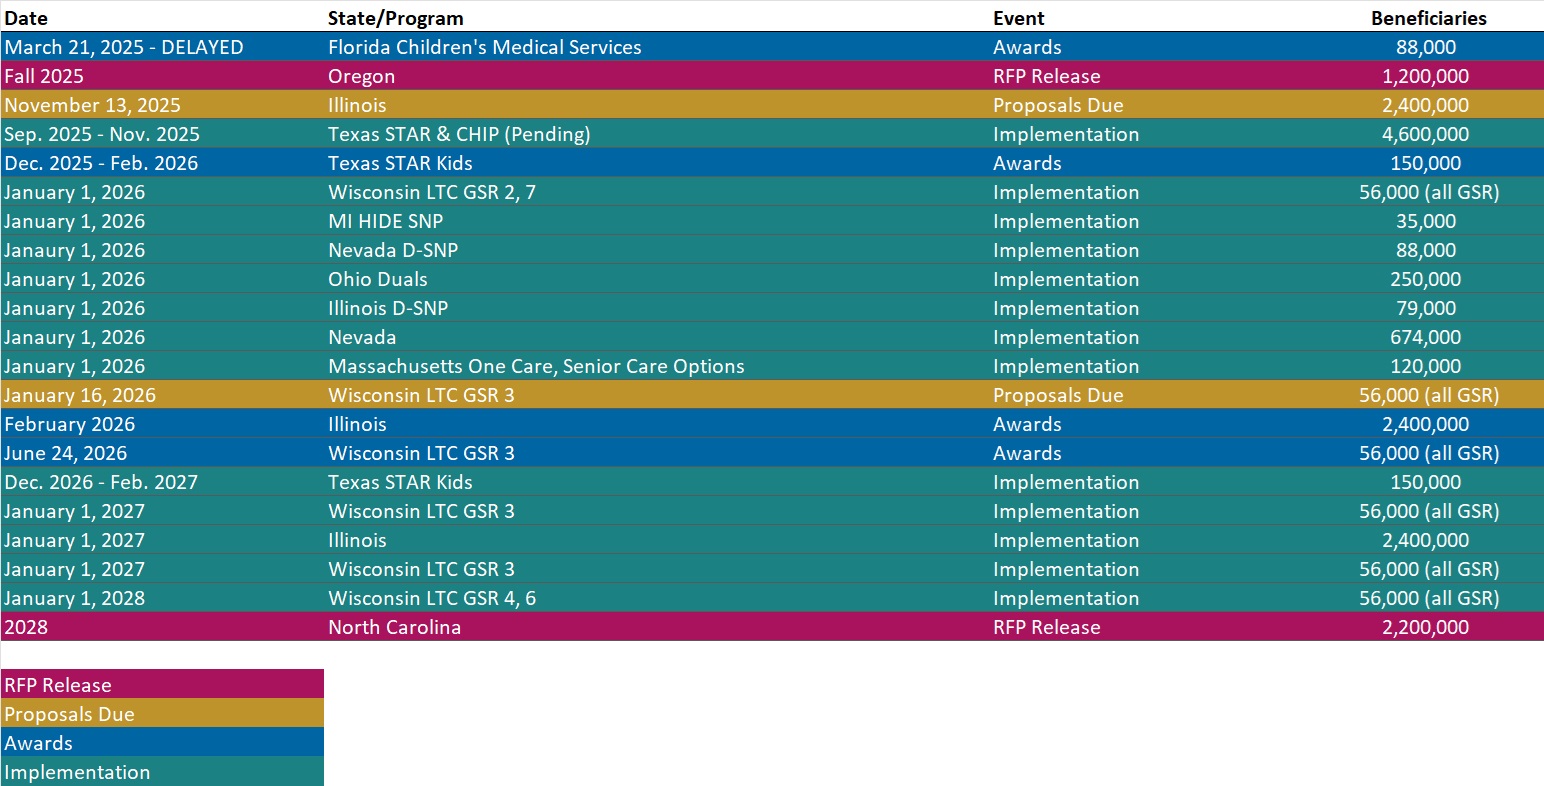The width and height of the screenshot is (1544, 786).
Task: Click Massachusetts One Care, Senior Care Options
Action: pyautogui.click(x=536, y=366)
